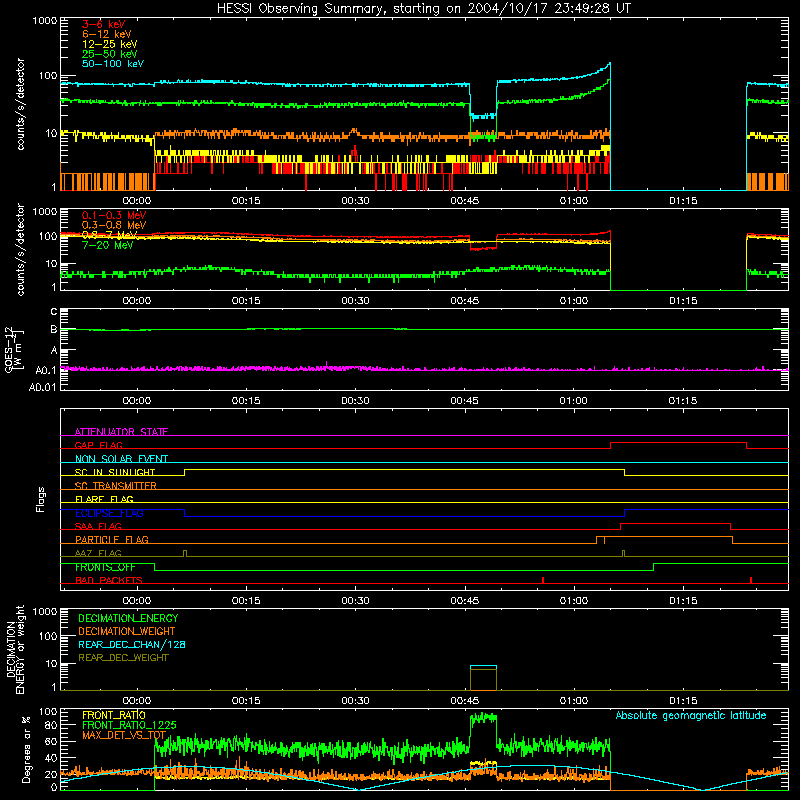
Task: Select the DECIMATION_ENERGY legend entry
Action: [128, 618]
